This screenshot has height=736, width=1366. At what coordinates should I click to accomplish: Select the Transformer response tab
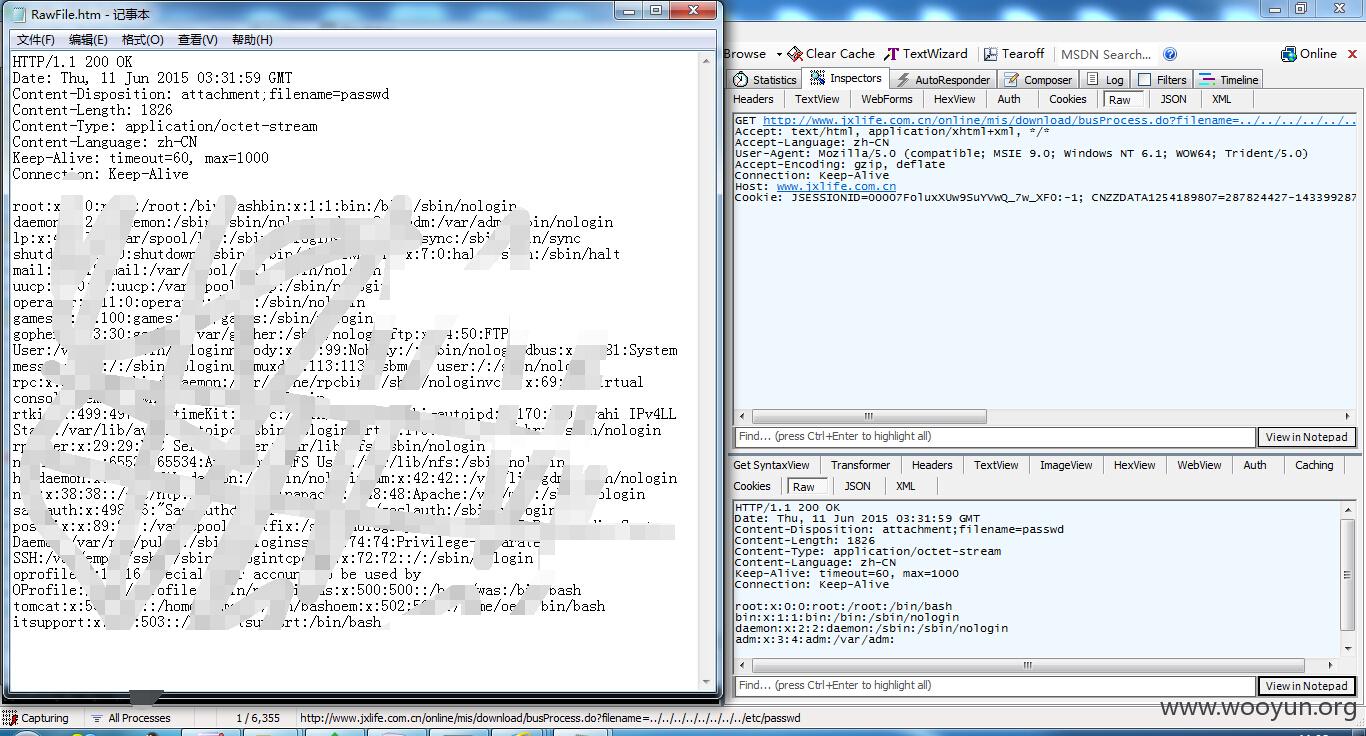pos(860,465)
